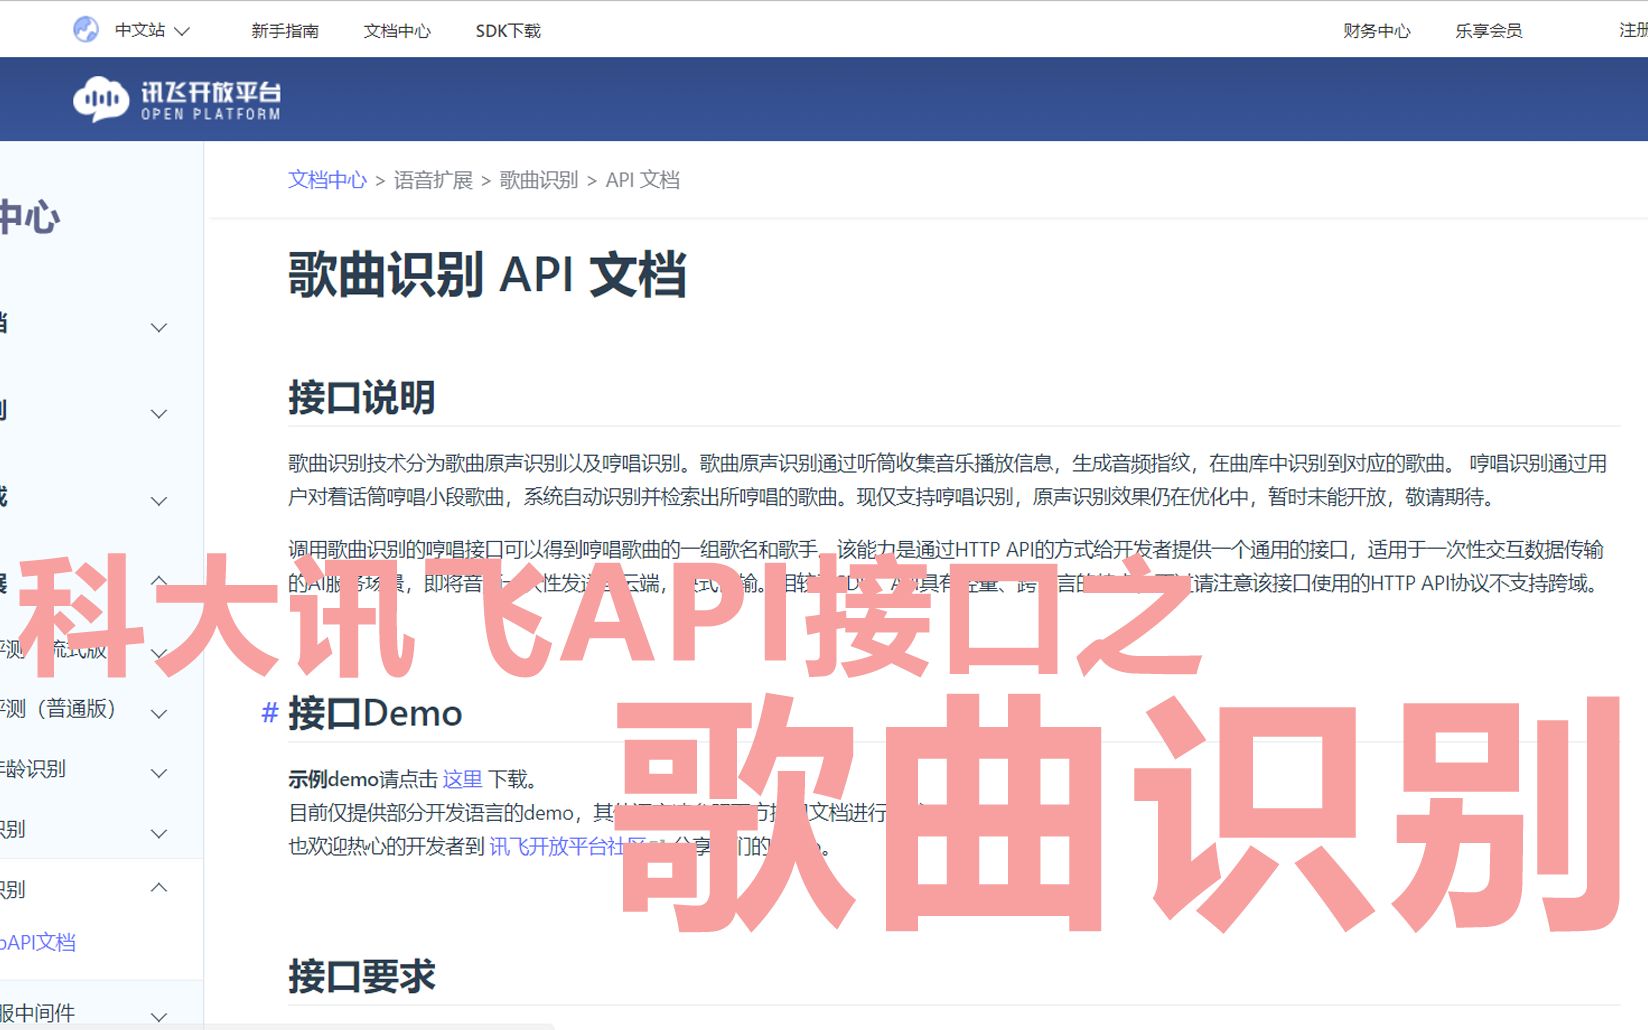The height and width of the screenshot is (1030, 1648).
Task: Expand the third sidebar section chevron
Action: tap(158, 500)
